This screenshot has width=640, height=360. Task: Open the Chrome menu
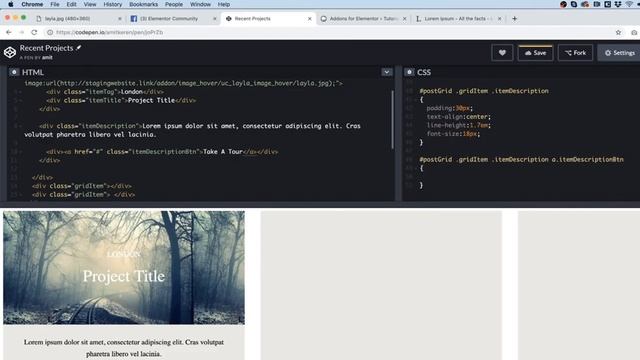coord(32,4)
